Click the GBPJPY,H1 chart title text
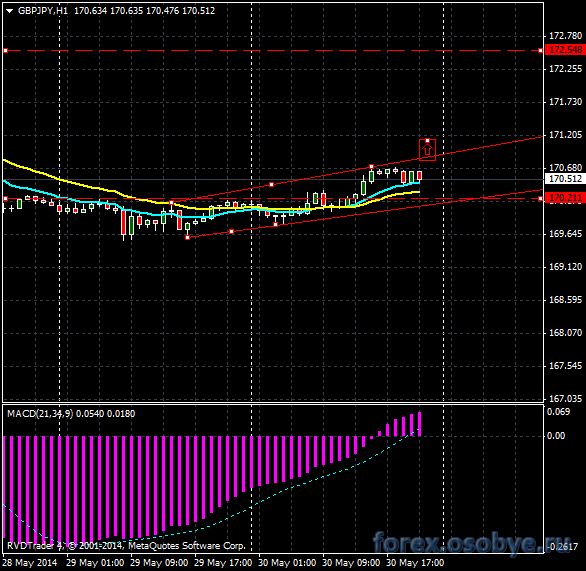 pos(43,11)
